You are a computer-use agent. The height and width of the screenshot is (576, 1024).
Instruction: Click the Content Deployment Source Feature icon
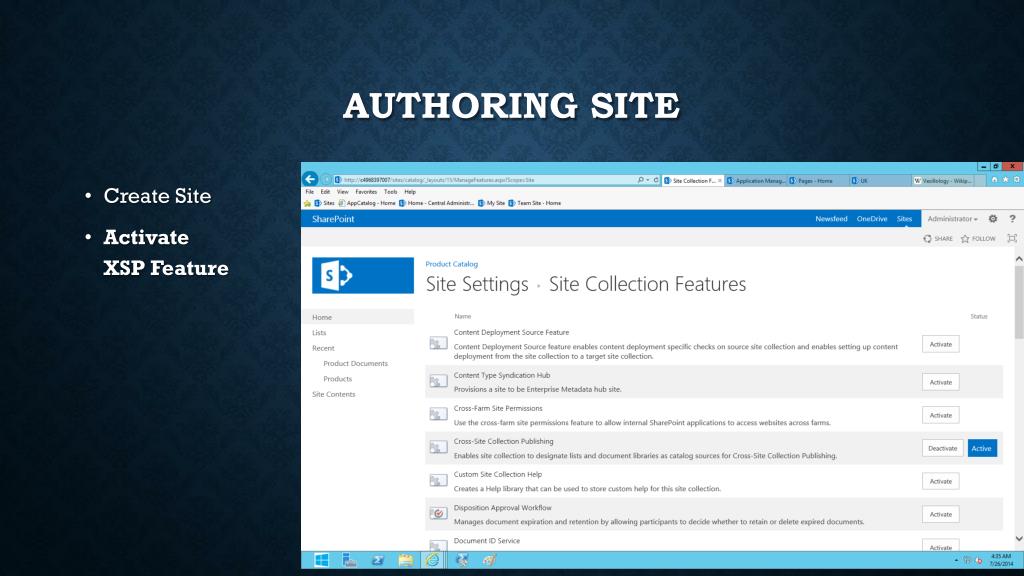(x=438, y=344)
